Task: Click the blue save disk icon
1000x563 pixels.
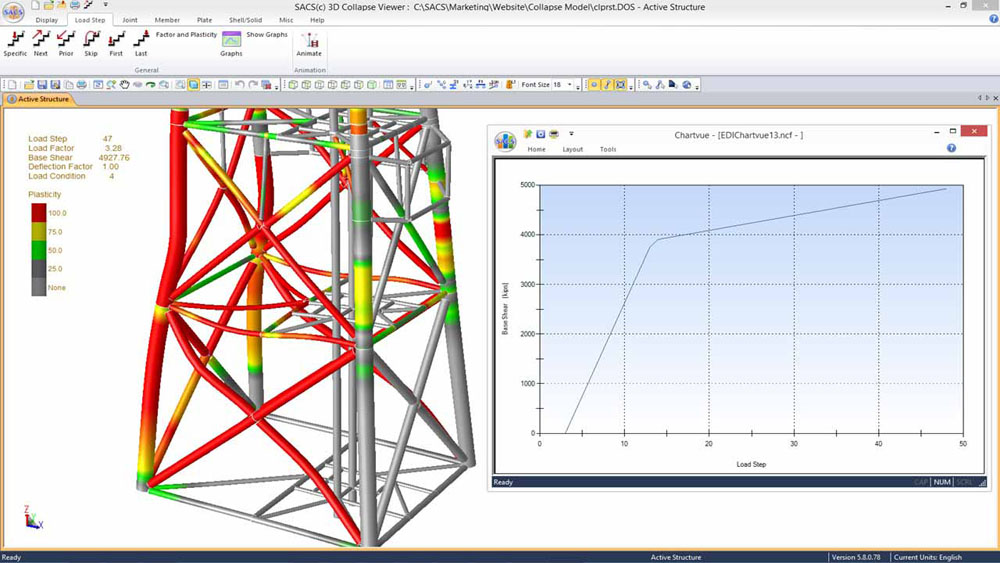Action: pos(42,84)
